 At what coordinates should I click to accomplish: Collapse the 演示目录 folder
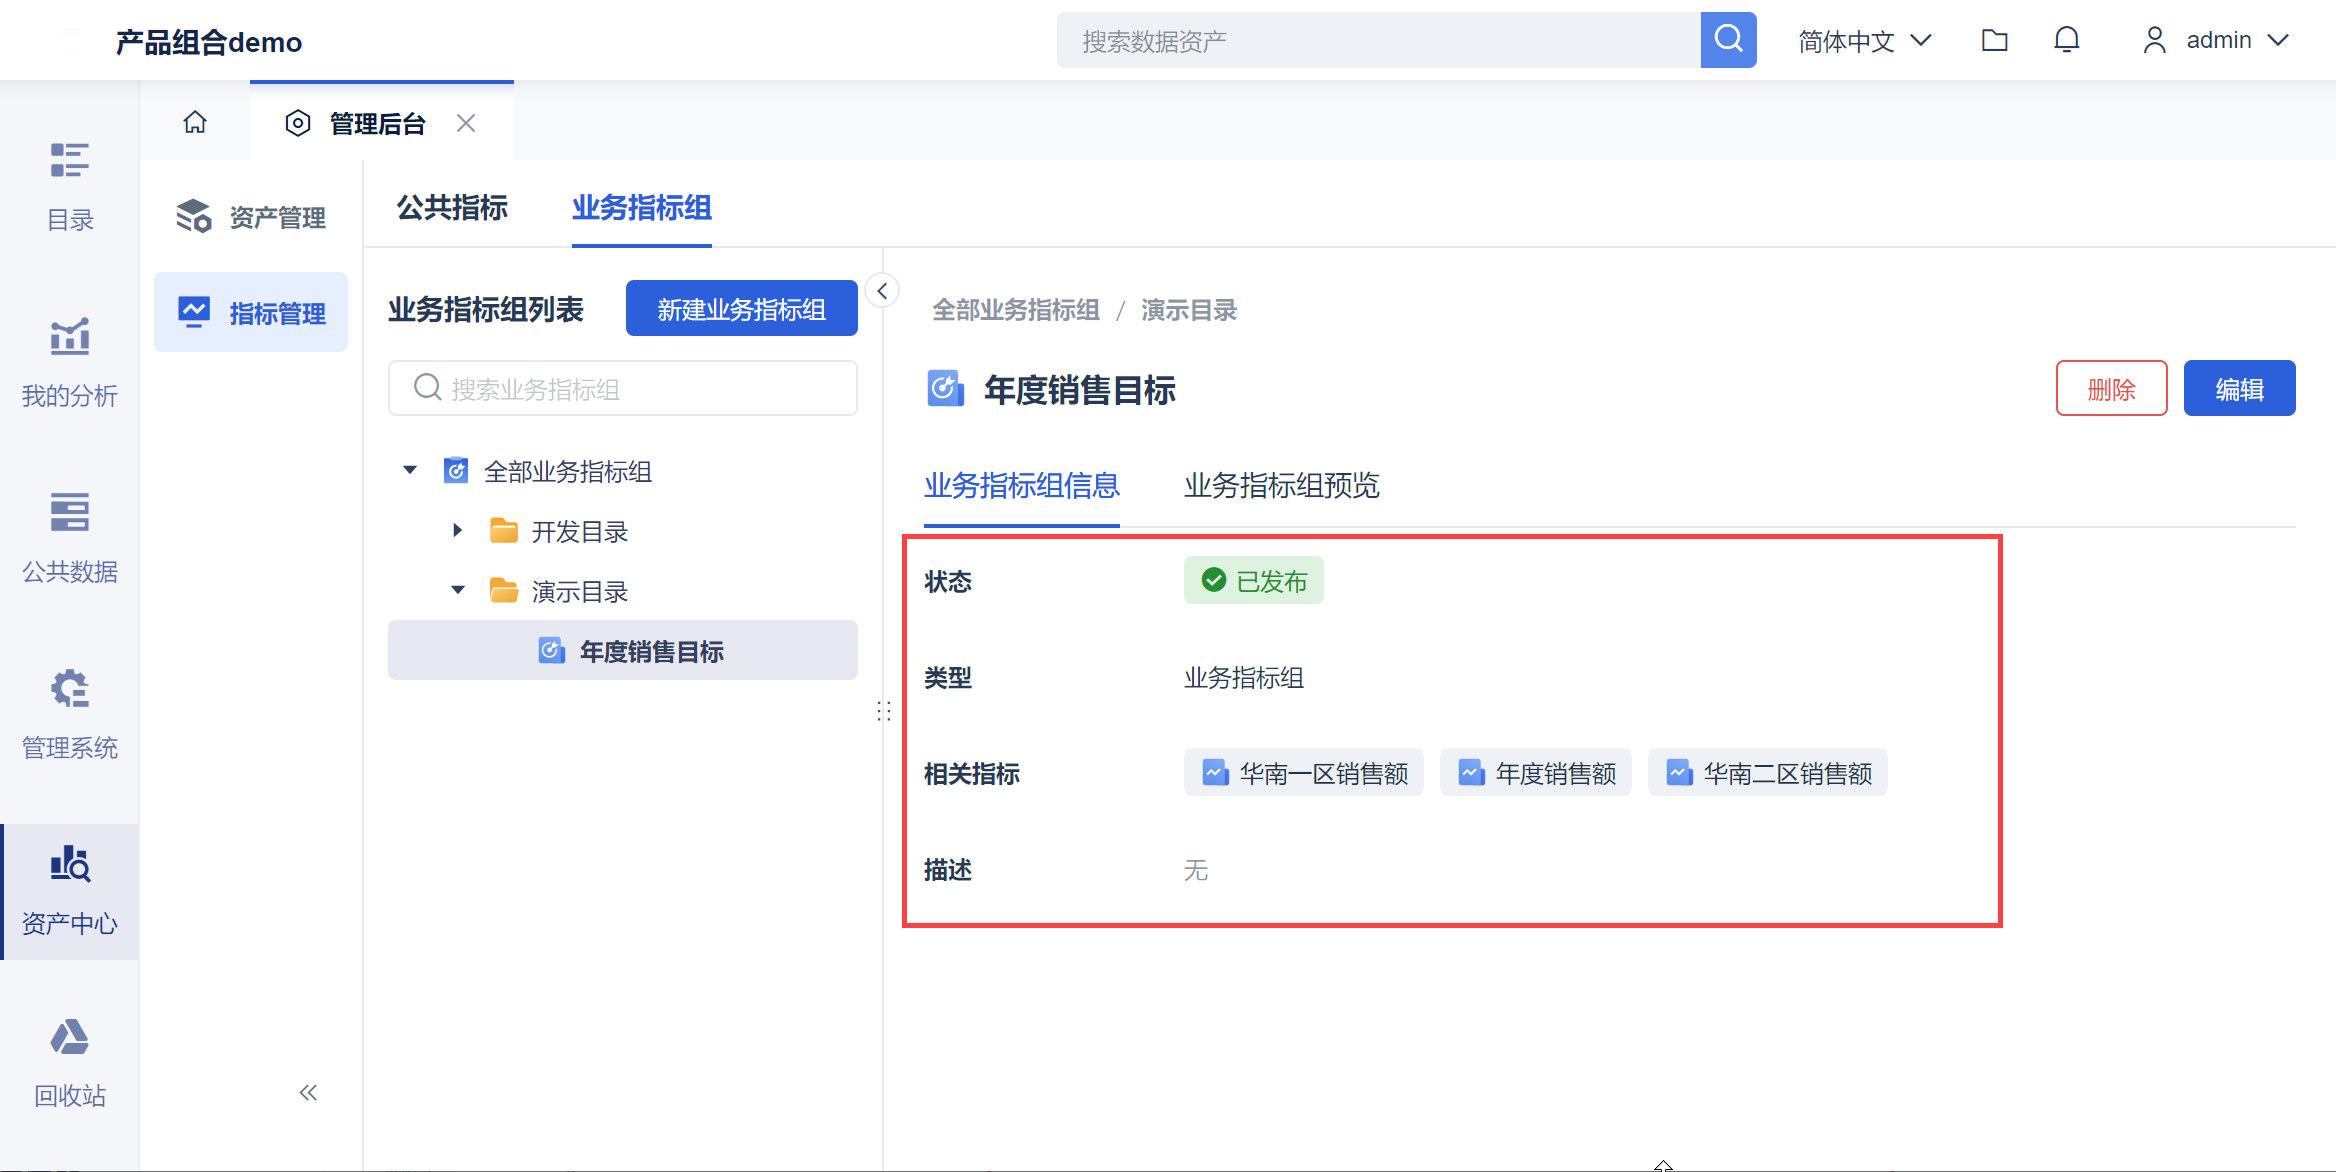point(457,590)
